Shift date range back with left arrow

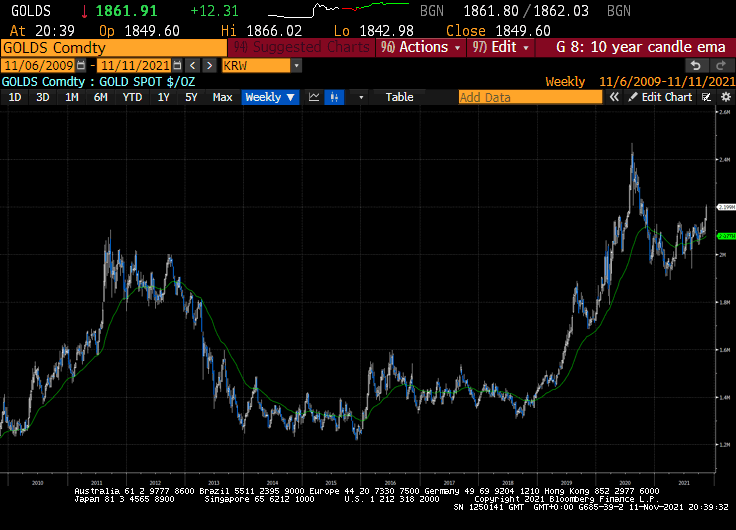coord(192,66)
